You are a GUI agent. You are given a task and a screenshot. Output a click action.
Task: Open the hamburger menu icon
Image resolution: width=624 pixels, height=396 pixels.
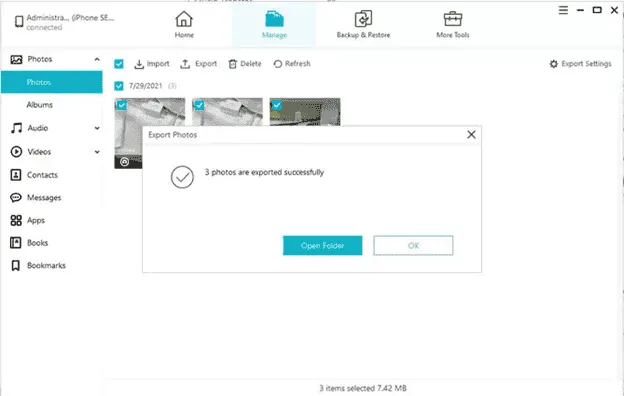(563, 10)
